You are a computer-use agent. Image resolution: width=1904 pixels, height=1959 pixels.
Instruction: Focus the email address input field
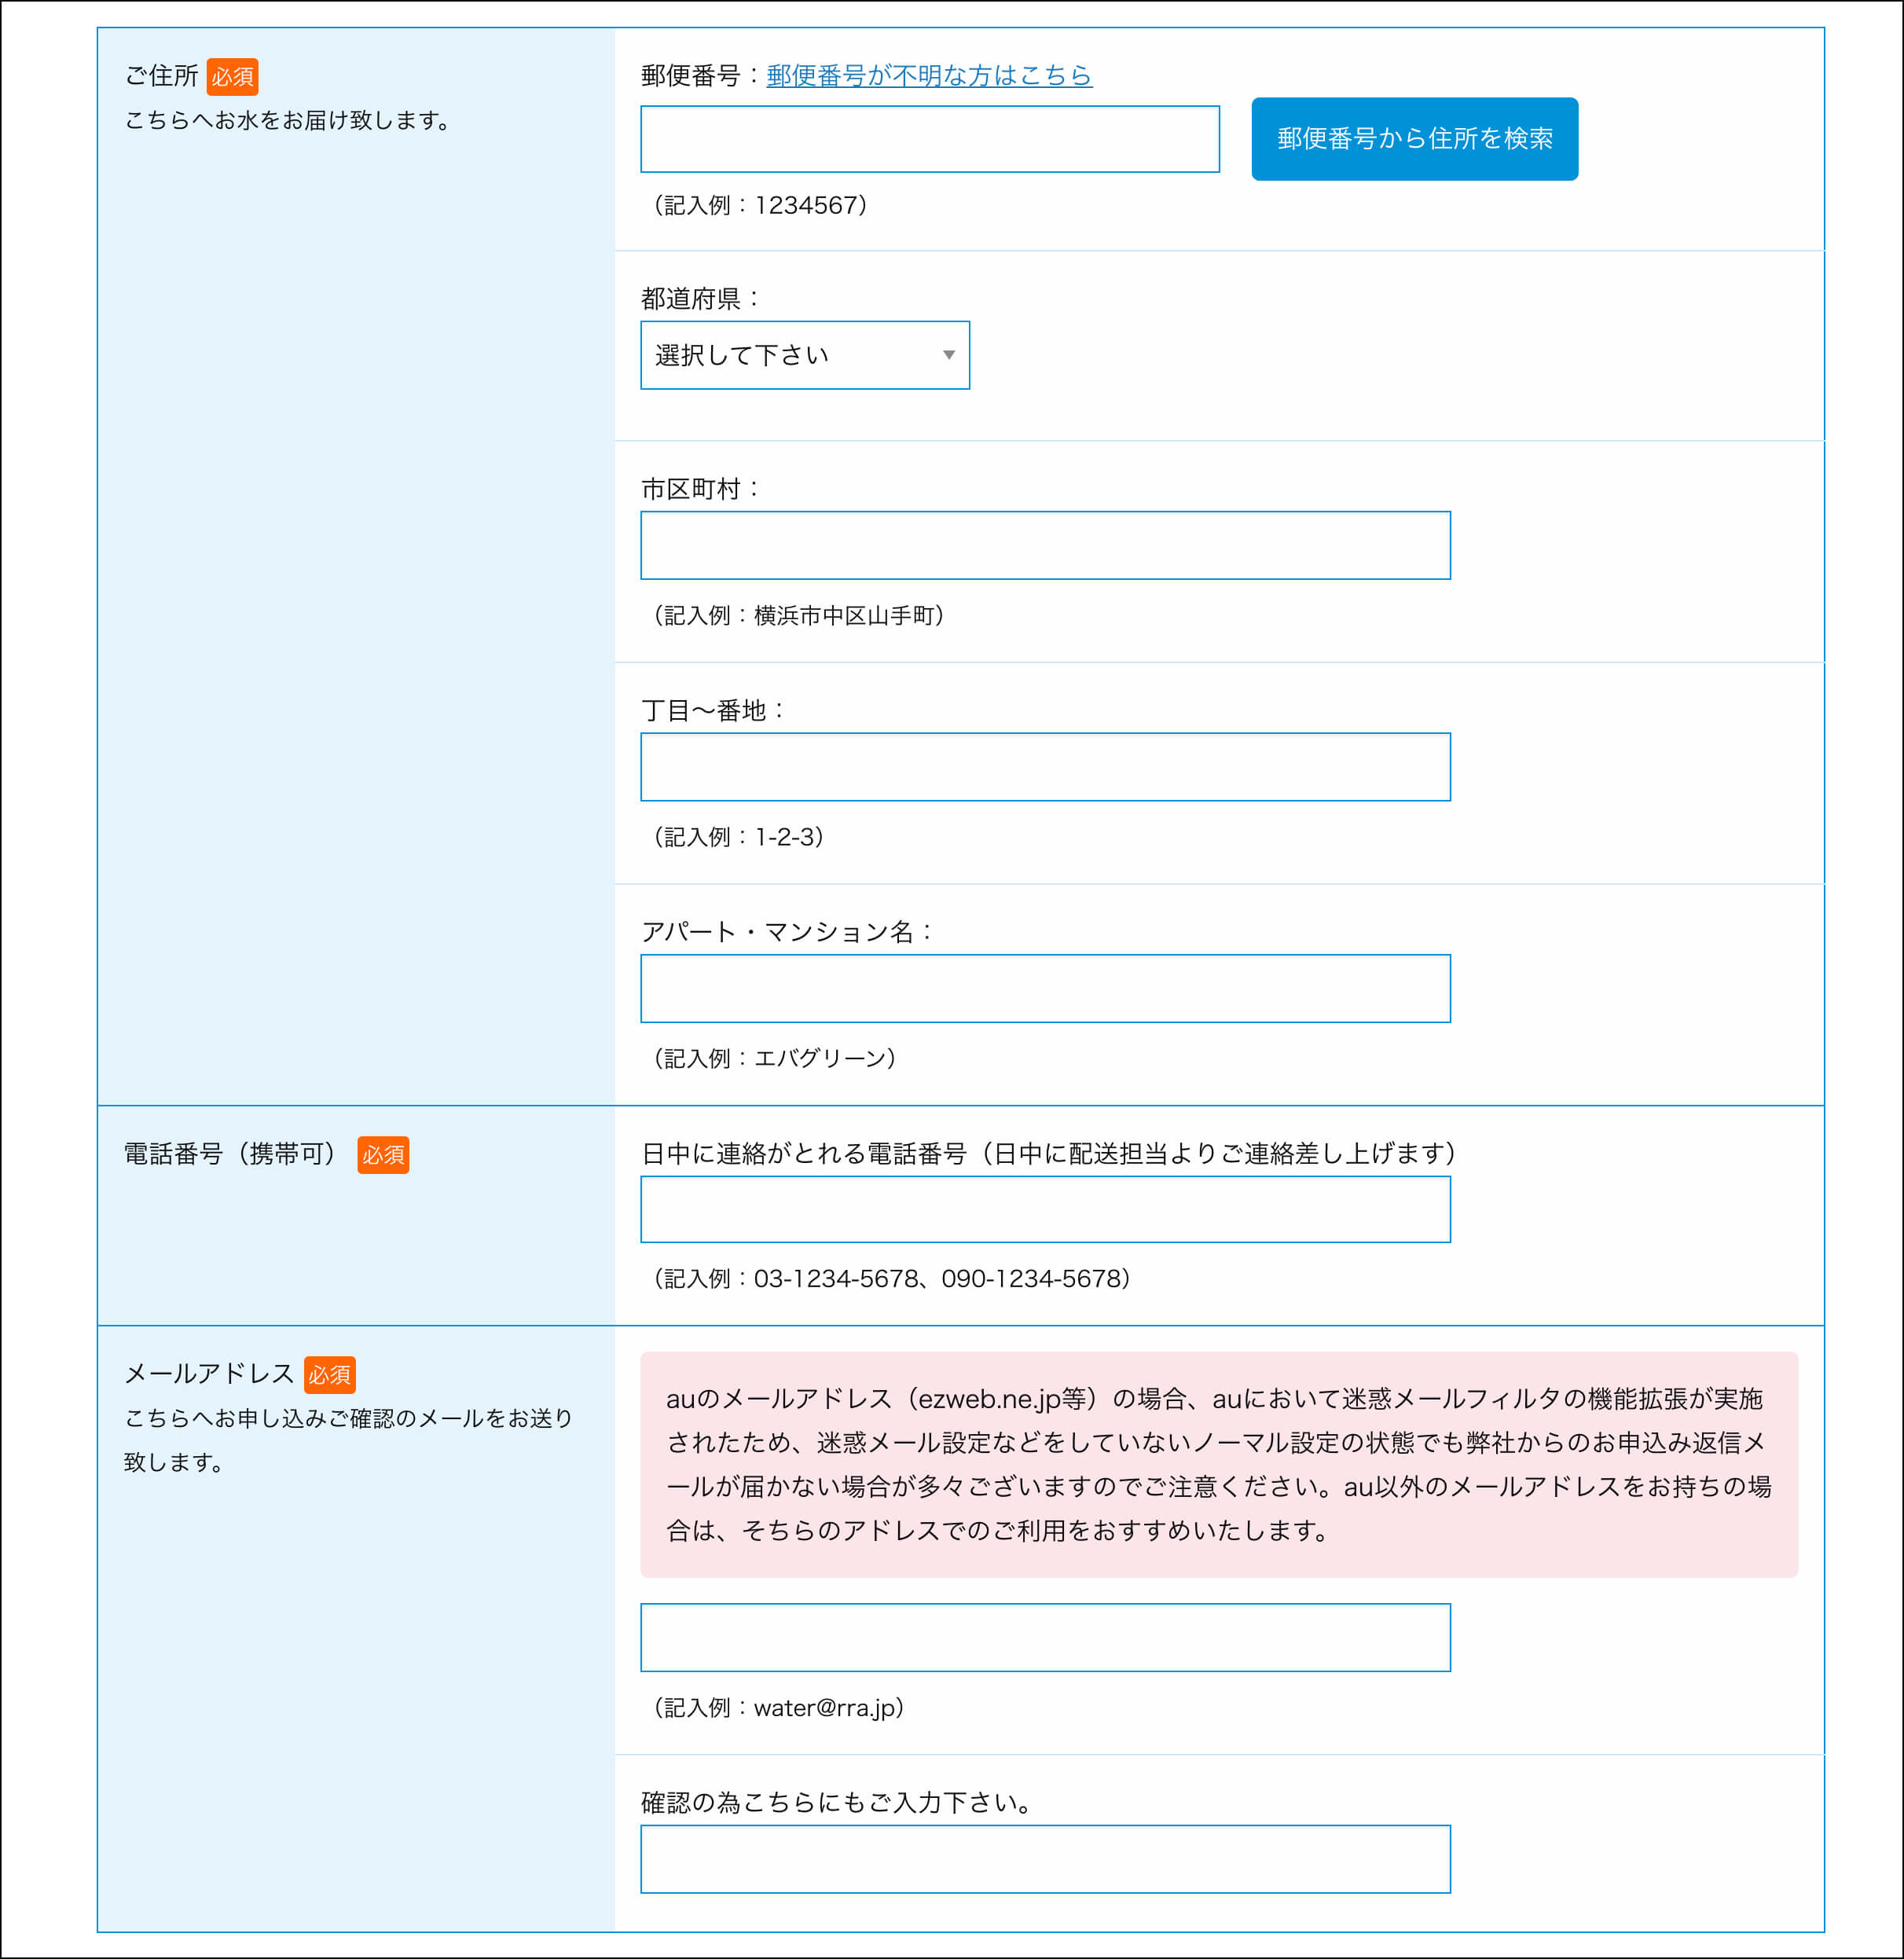tap(1045, 1638)
